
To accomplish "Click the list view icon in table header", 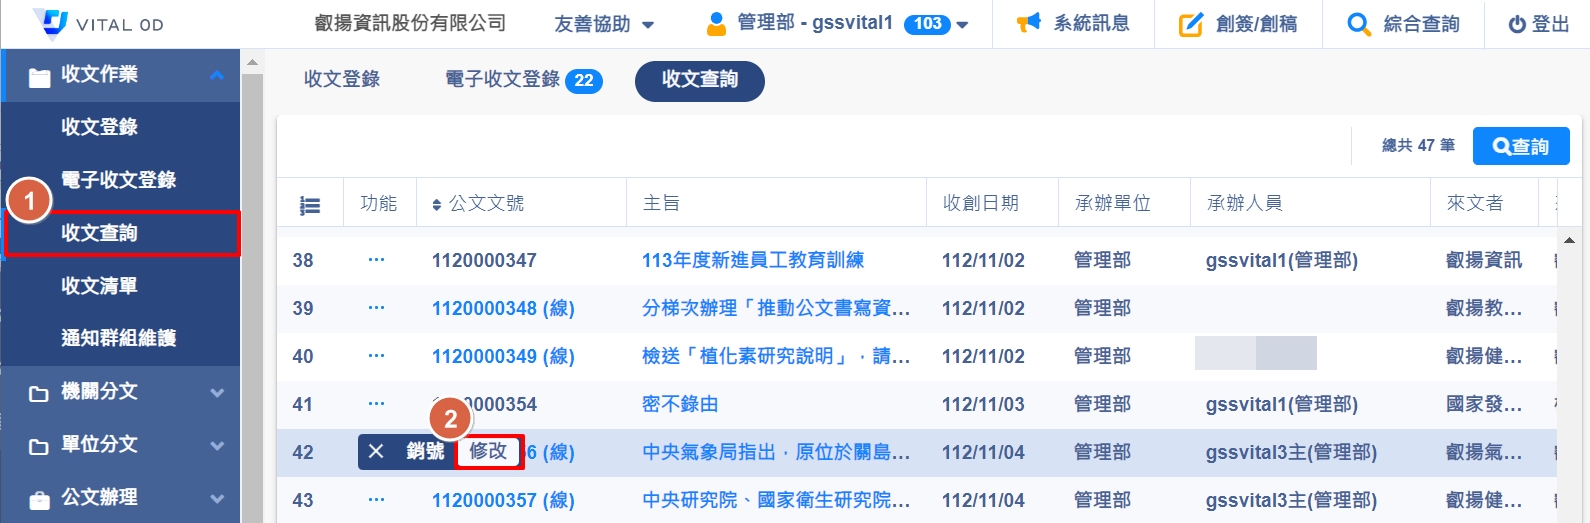I will [x=310, y=205].
